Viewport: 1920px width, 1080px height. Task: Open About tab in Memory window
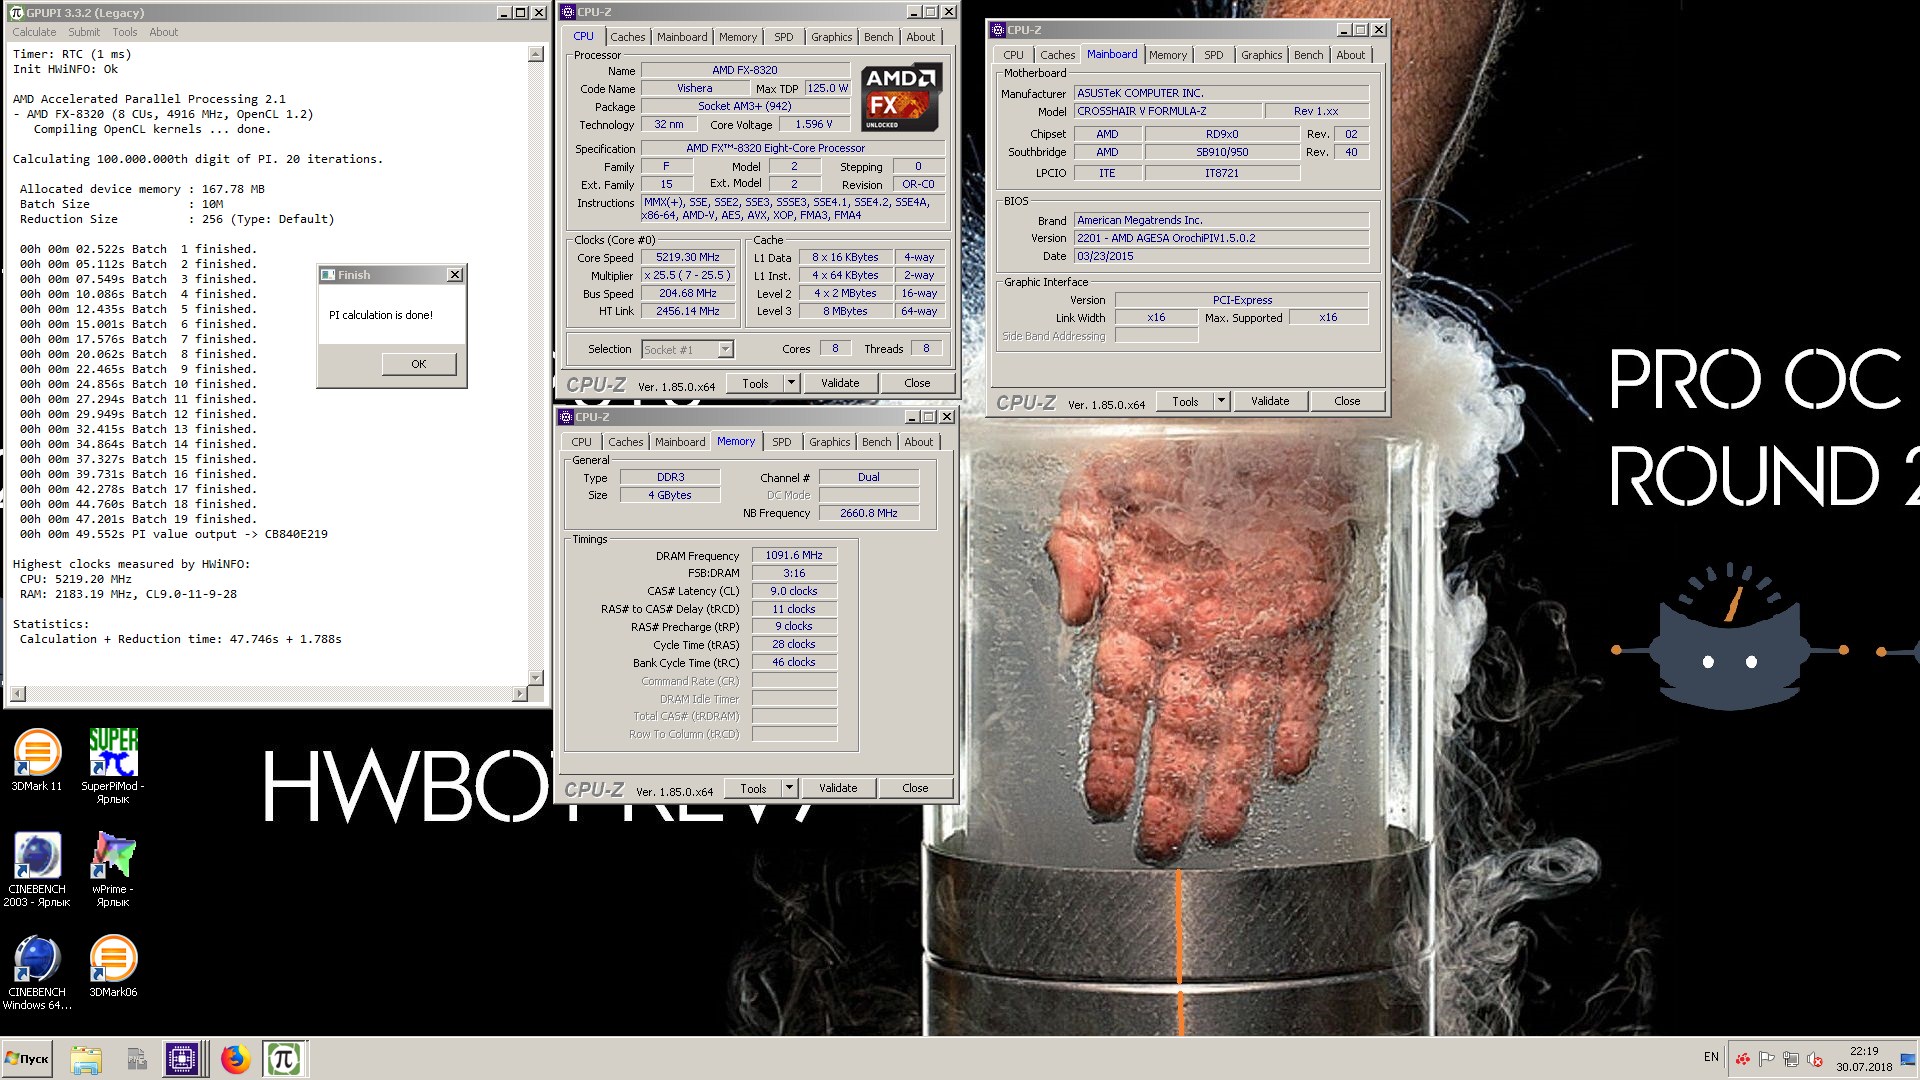pyautogui.click(x=919, y=442)
